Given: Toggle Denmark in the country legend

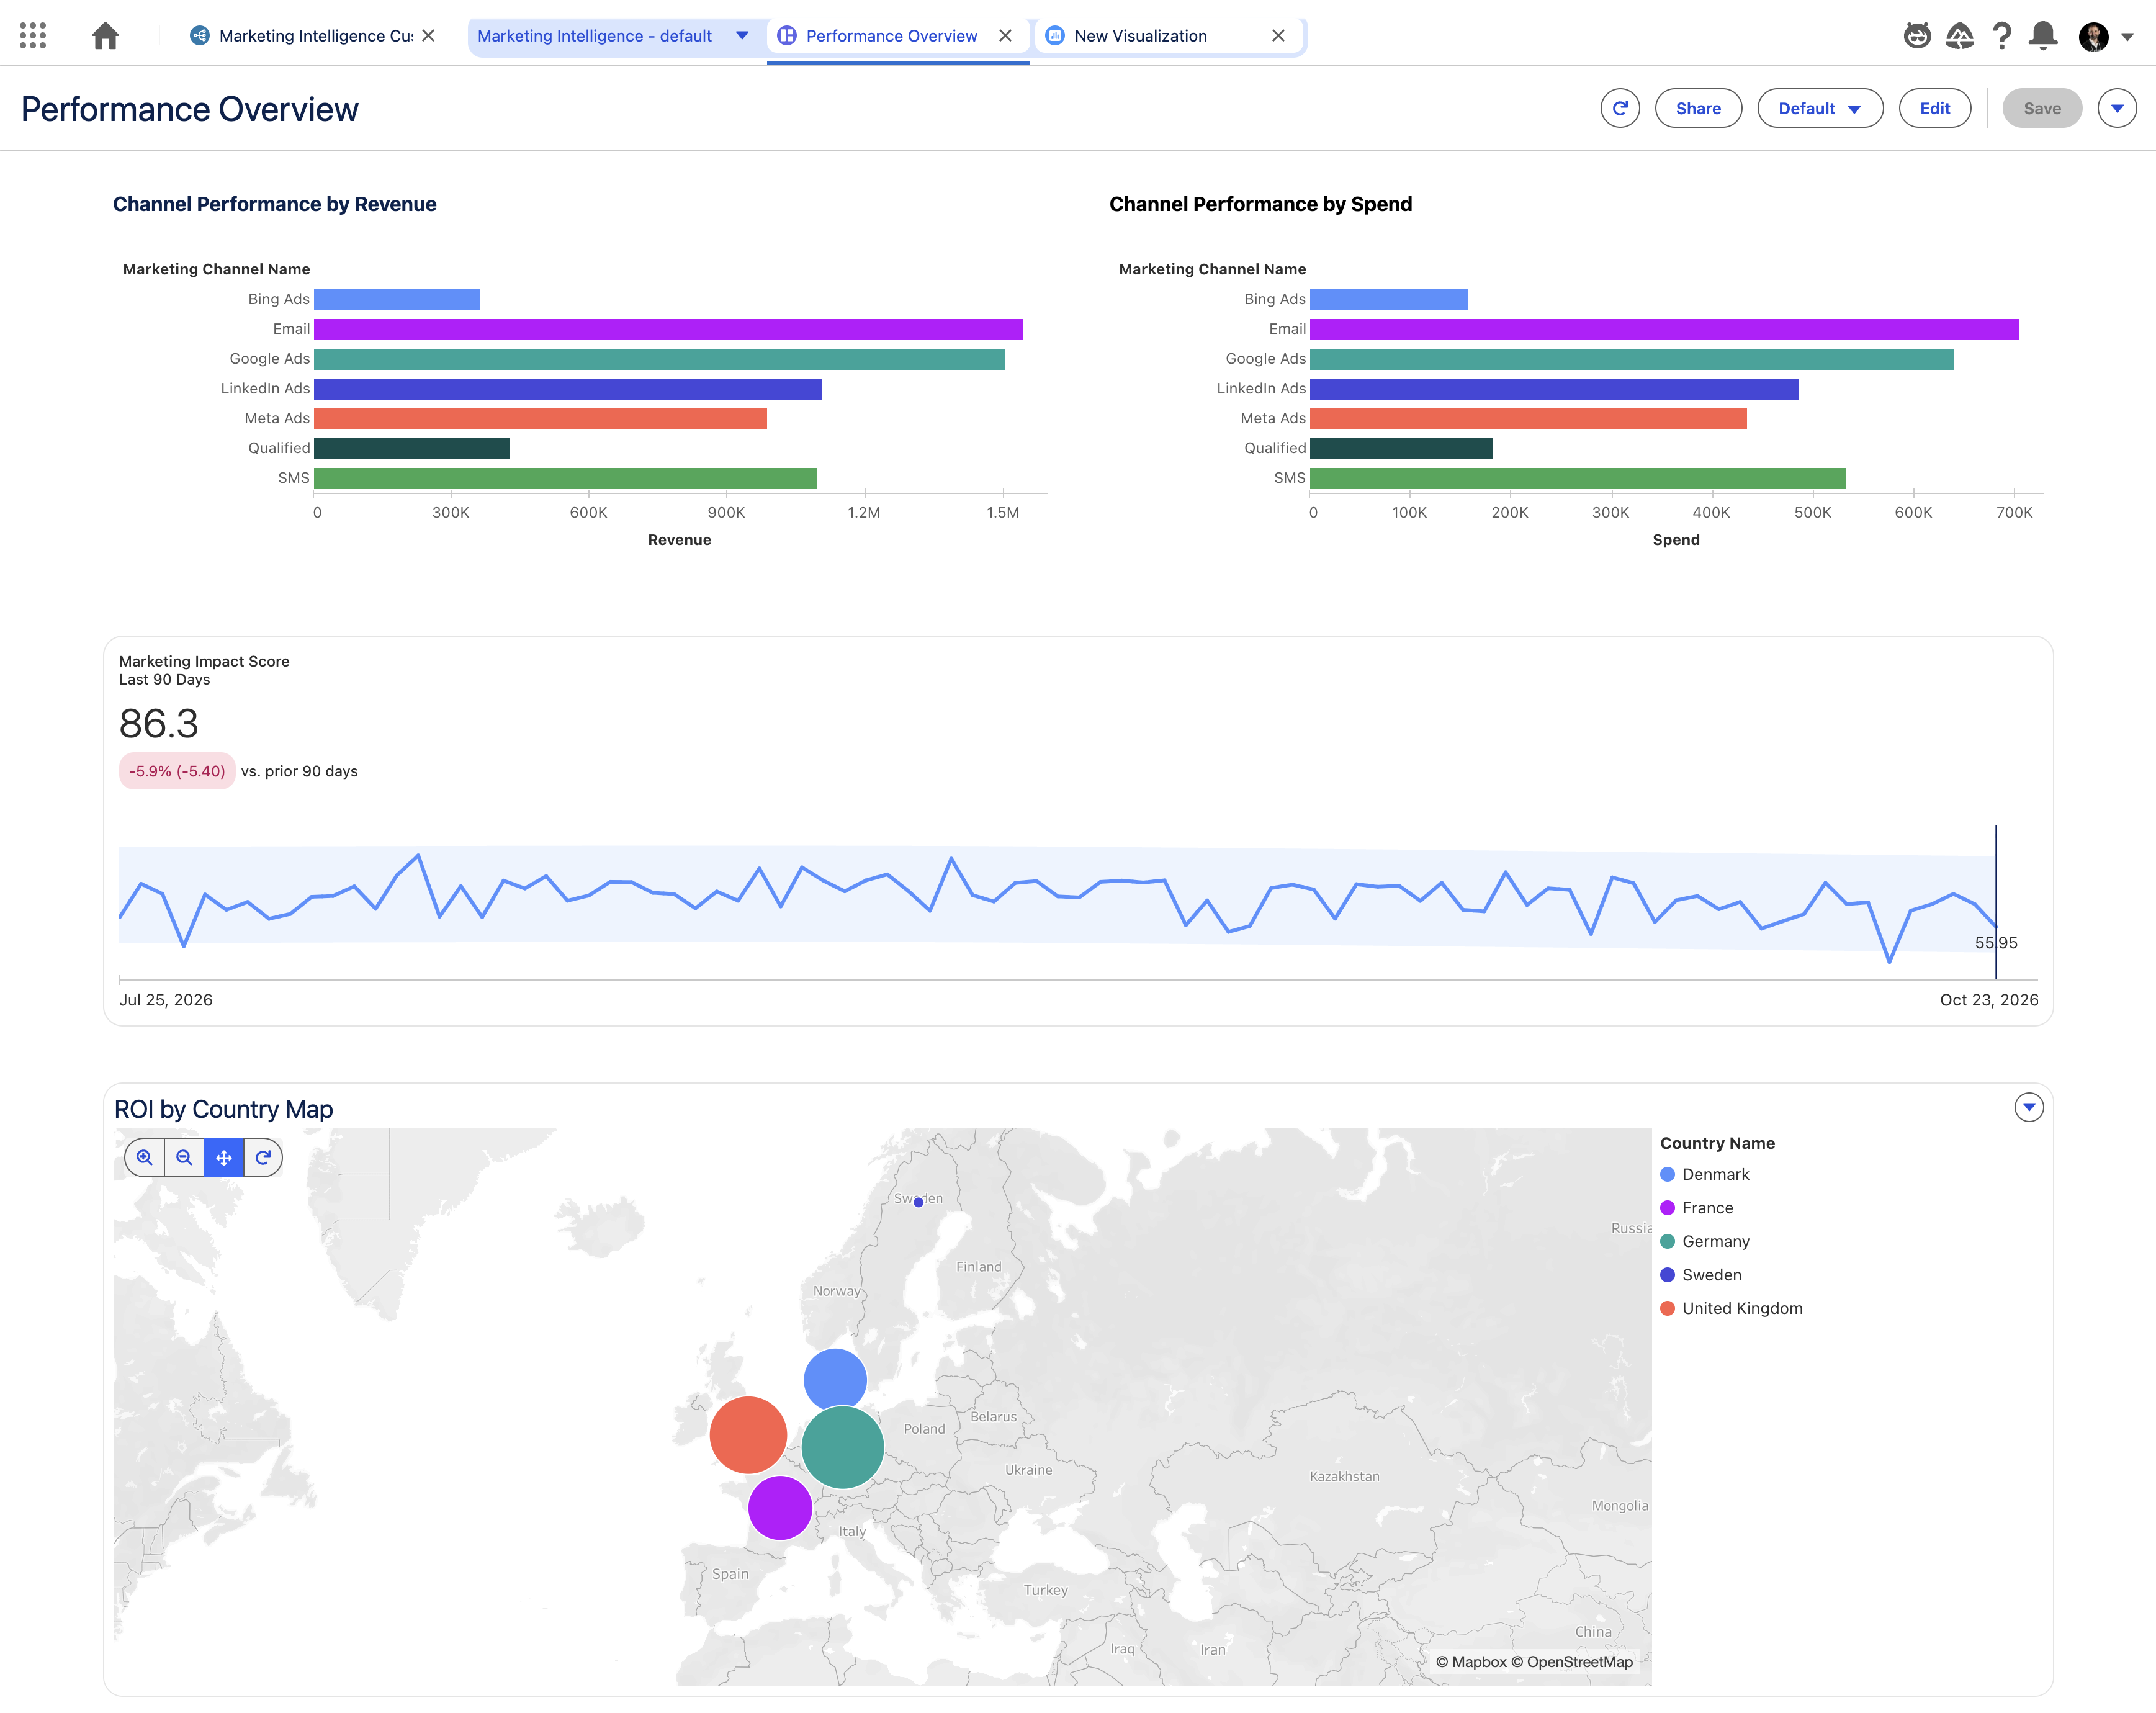Looking at the screenshot, I should 1705,1174.
